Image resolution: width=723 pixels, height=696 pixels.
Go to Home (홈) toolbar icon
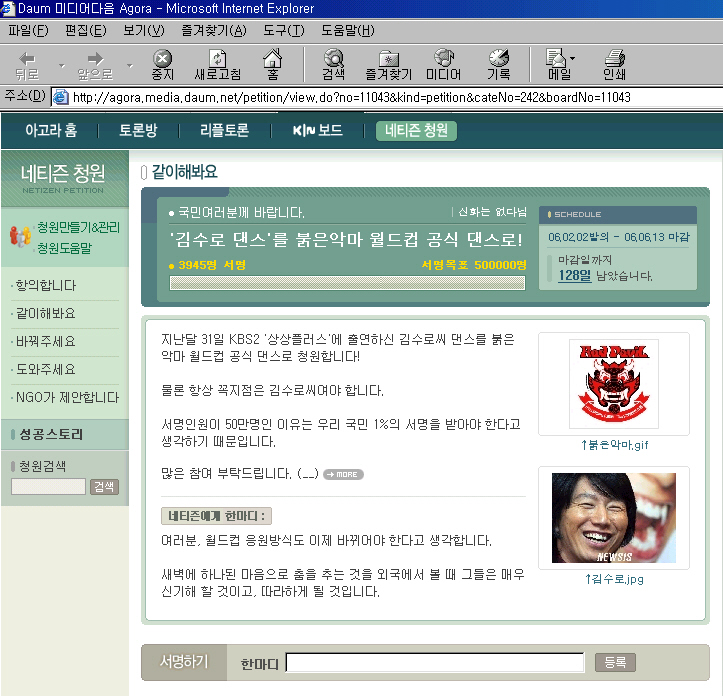[x=272, y=59]
